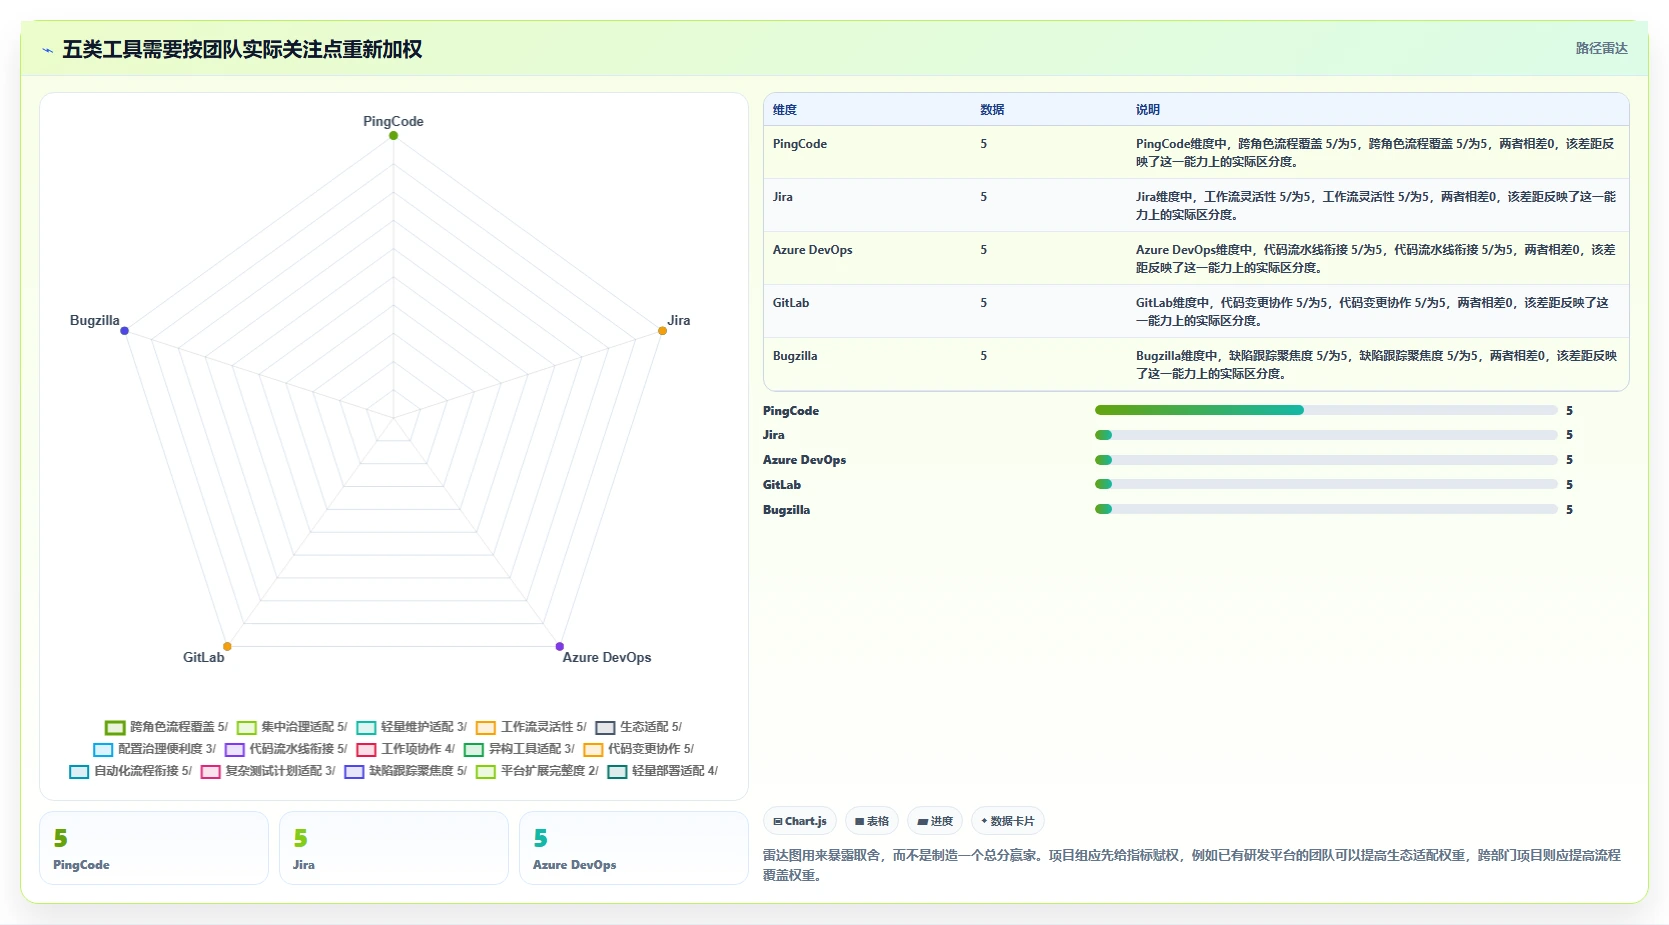The height and width of the screenshot is (925, 1669).
Task: Click the Azure DevOps progress bar
Action: [1326, 460]
